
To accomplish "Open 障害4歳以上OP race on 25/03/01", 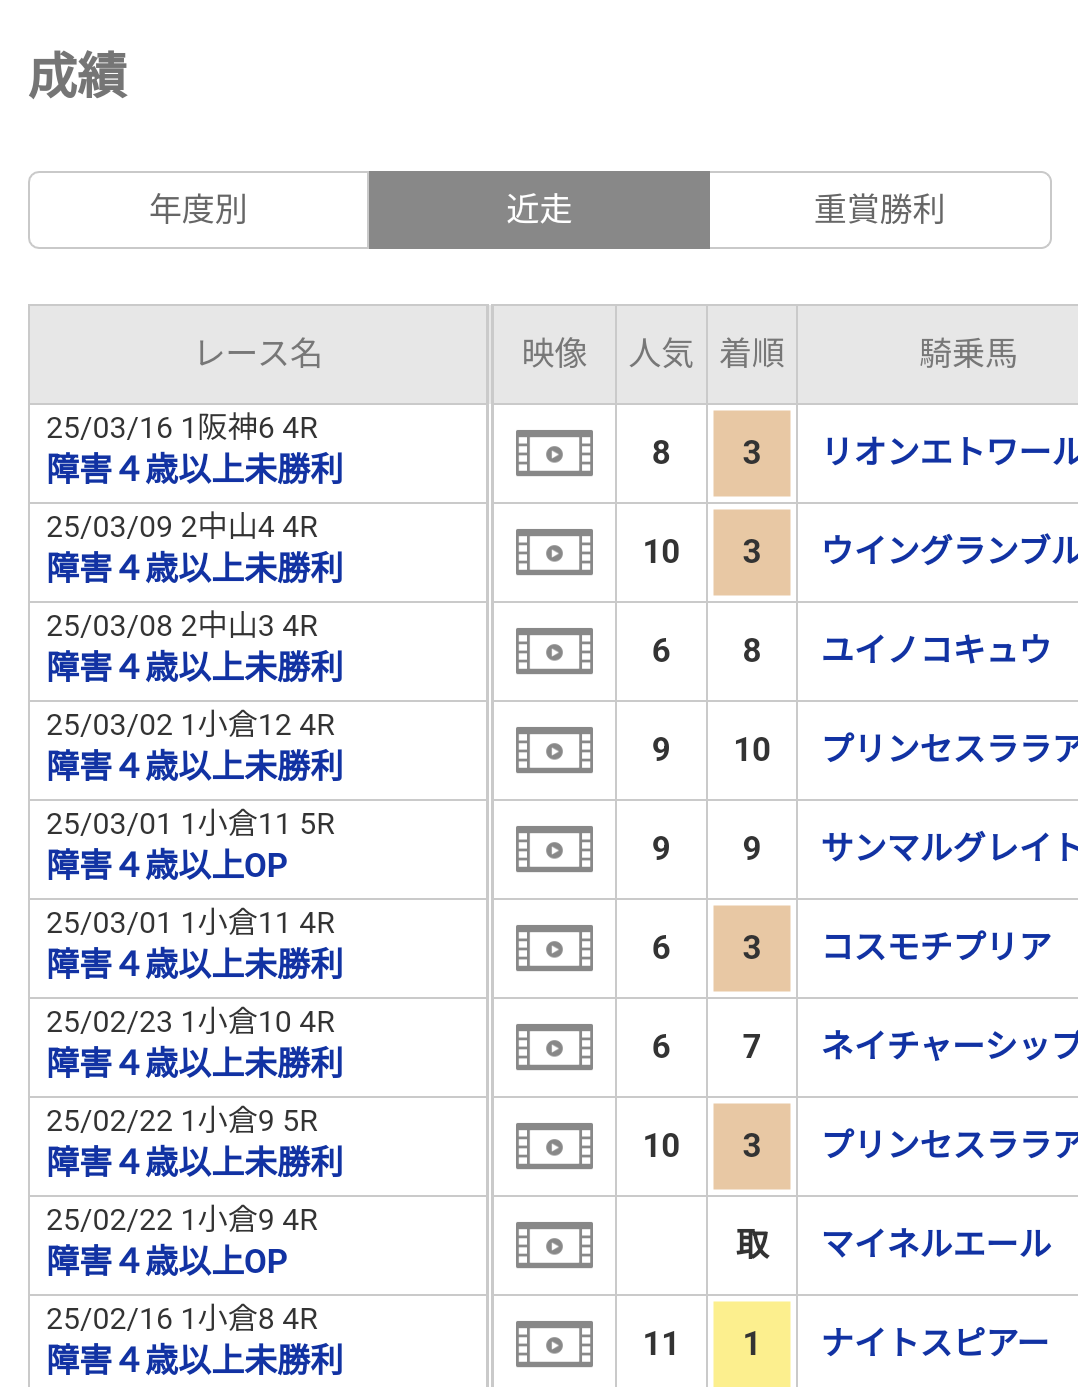I will [168, 865].
